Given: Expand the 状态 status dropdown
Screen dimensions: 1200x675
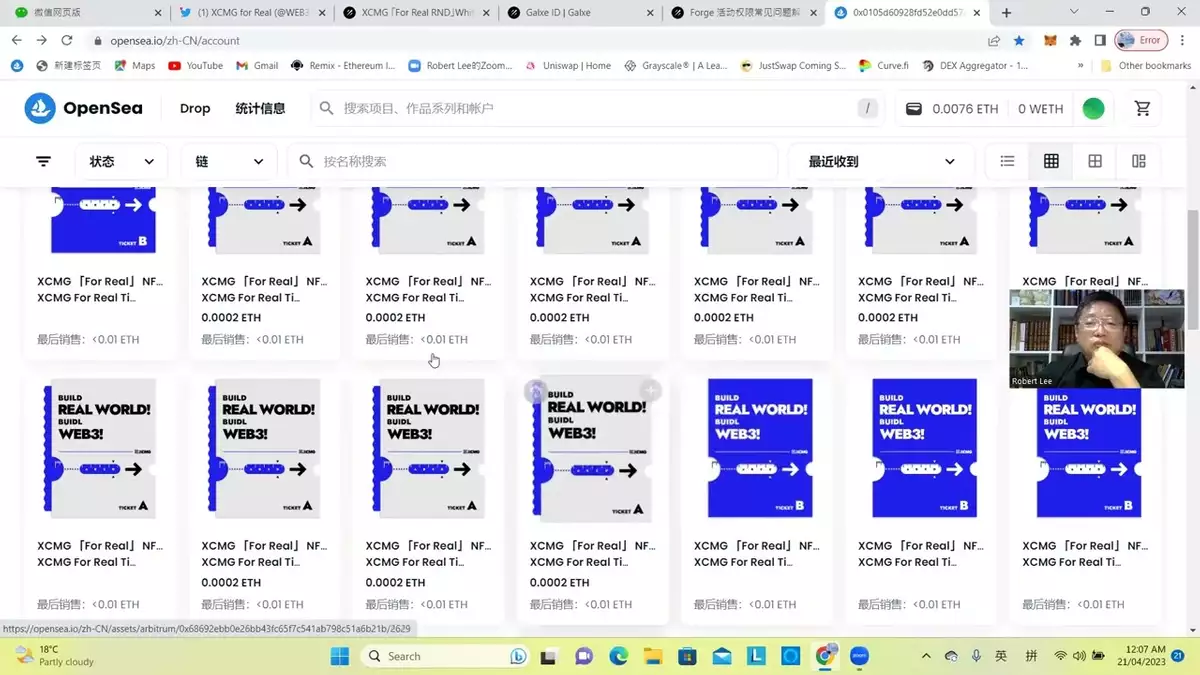Looking at the screenshot, I should pyautogui.click(x=121, y=161).
